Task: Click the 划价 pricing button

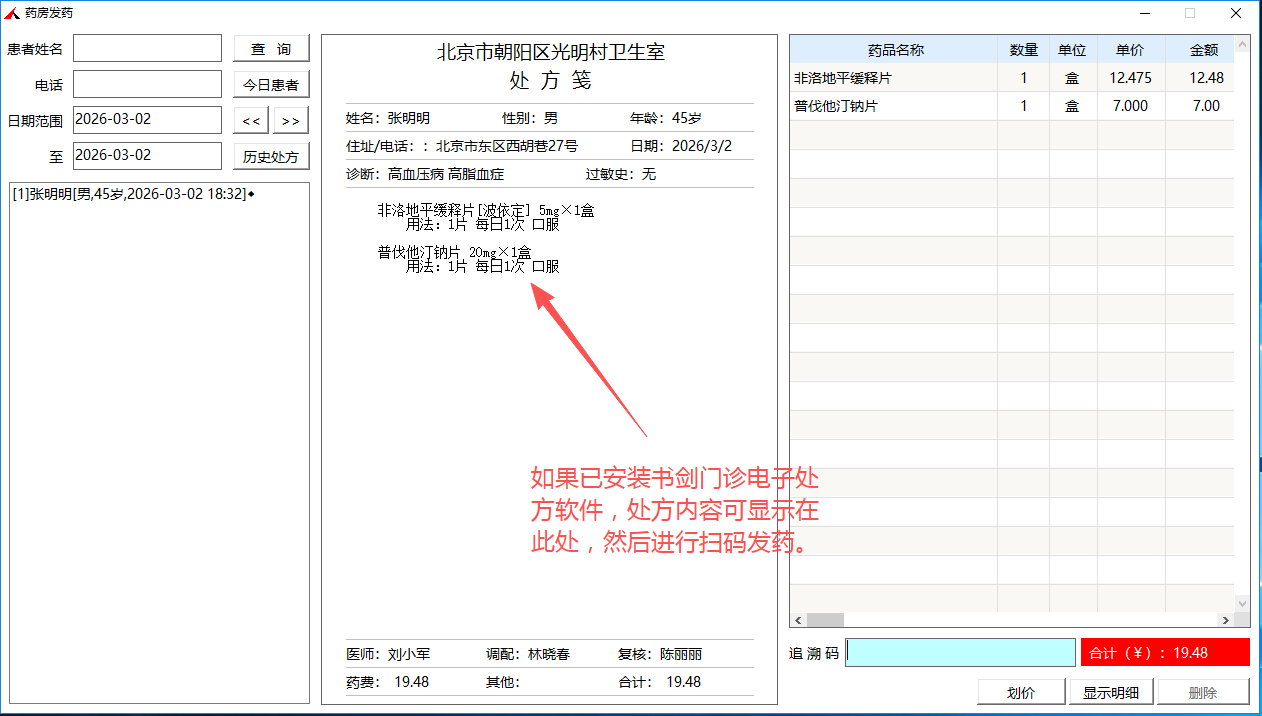Action: [x=1021, y=692]
